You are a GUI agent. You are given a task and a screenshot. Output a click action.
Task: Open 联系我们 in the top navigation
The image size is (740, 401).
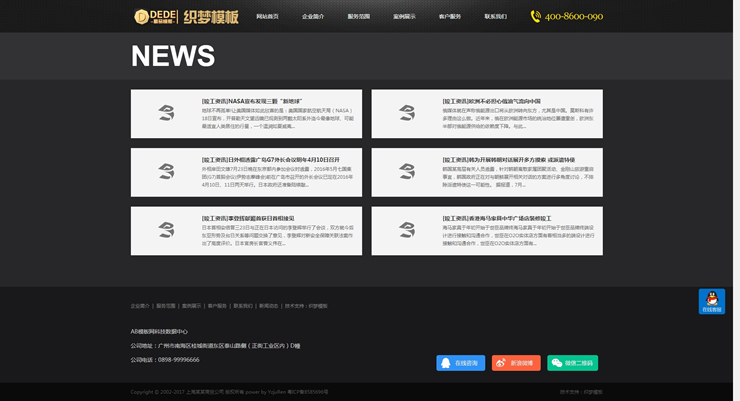(x=495, y=17)
